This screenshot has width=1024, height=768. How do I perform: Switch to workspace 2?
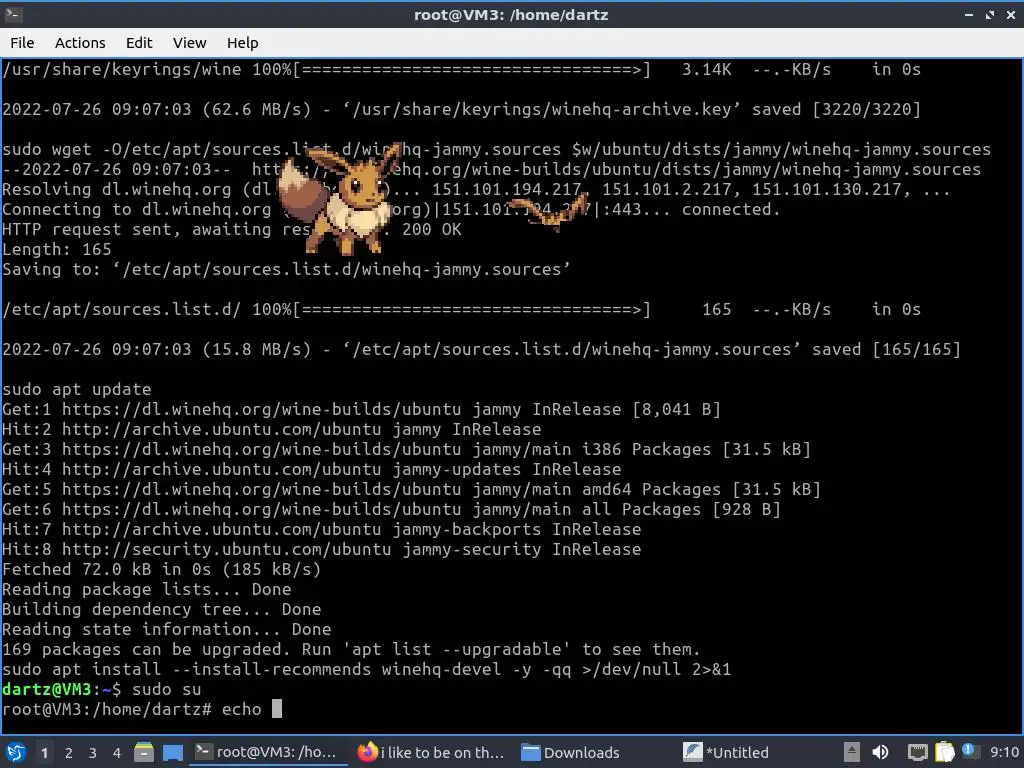point(69,753)
